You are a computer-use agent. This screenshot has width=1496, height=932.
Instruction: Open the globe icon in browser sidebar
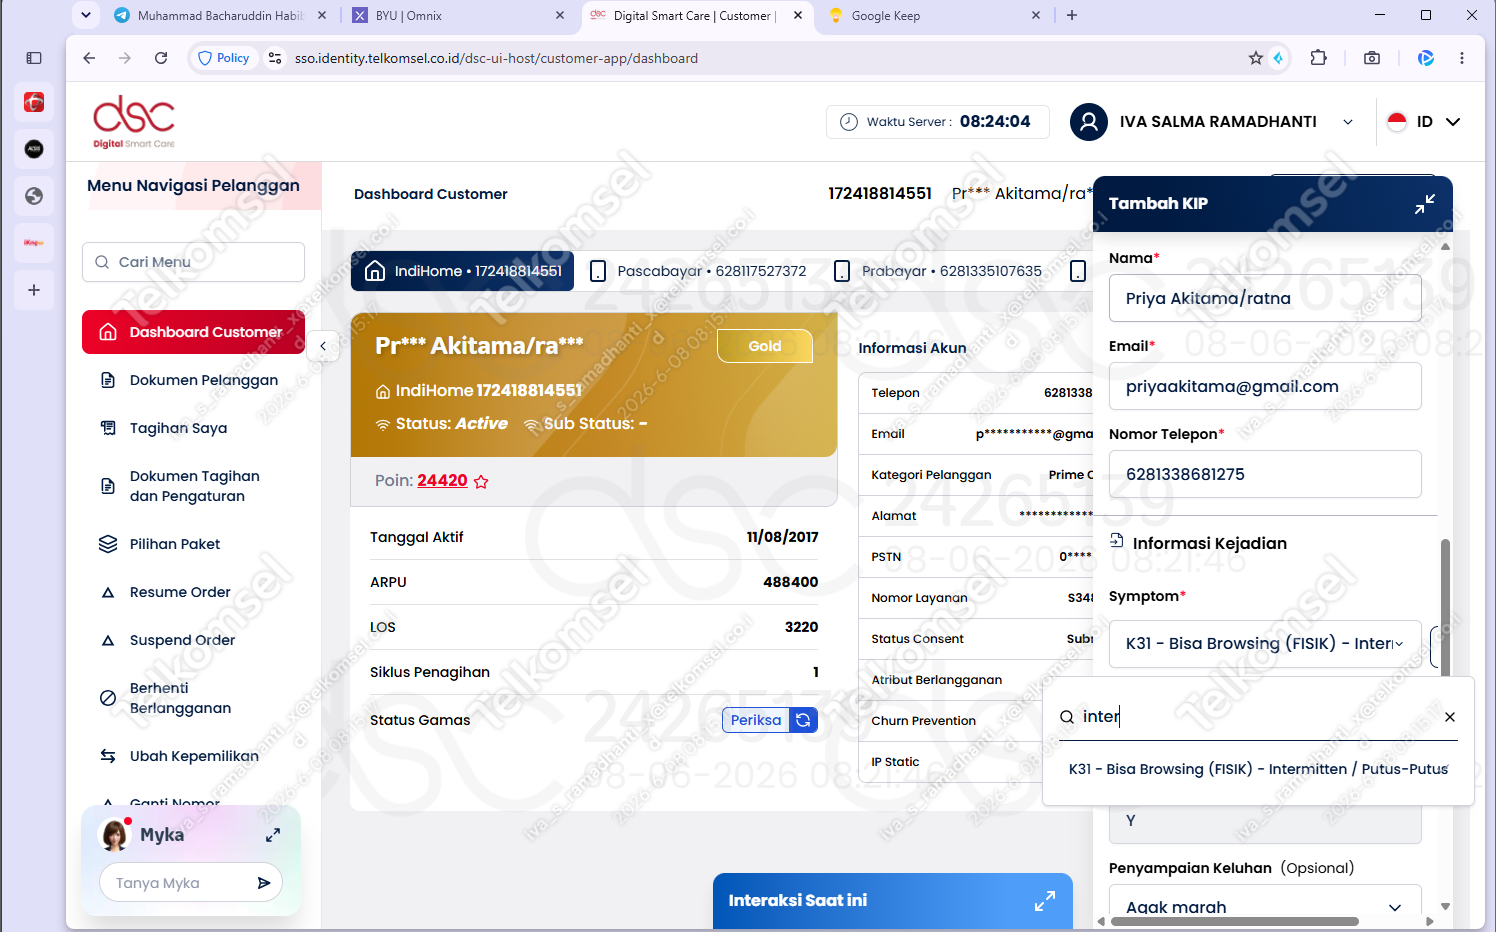point(34,196)
